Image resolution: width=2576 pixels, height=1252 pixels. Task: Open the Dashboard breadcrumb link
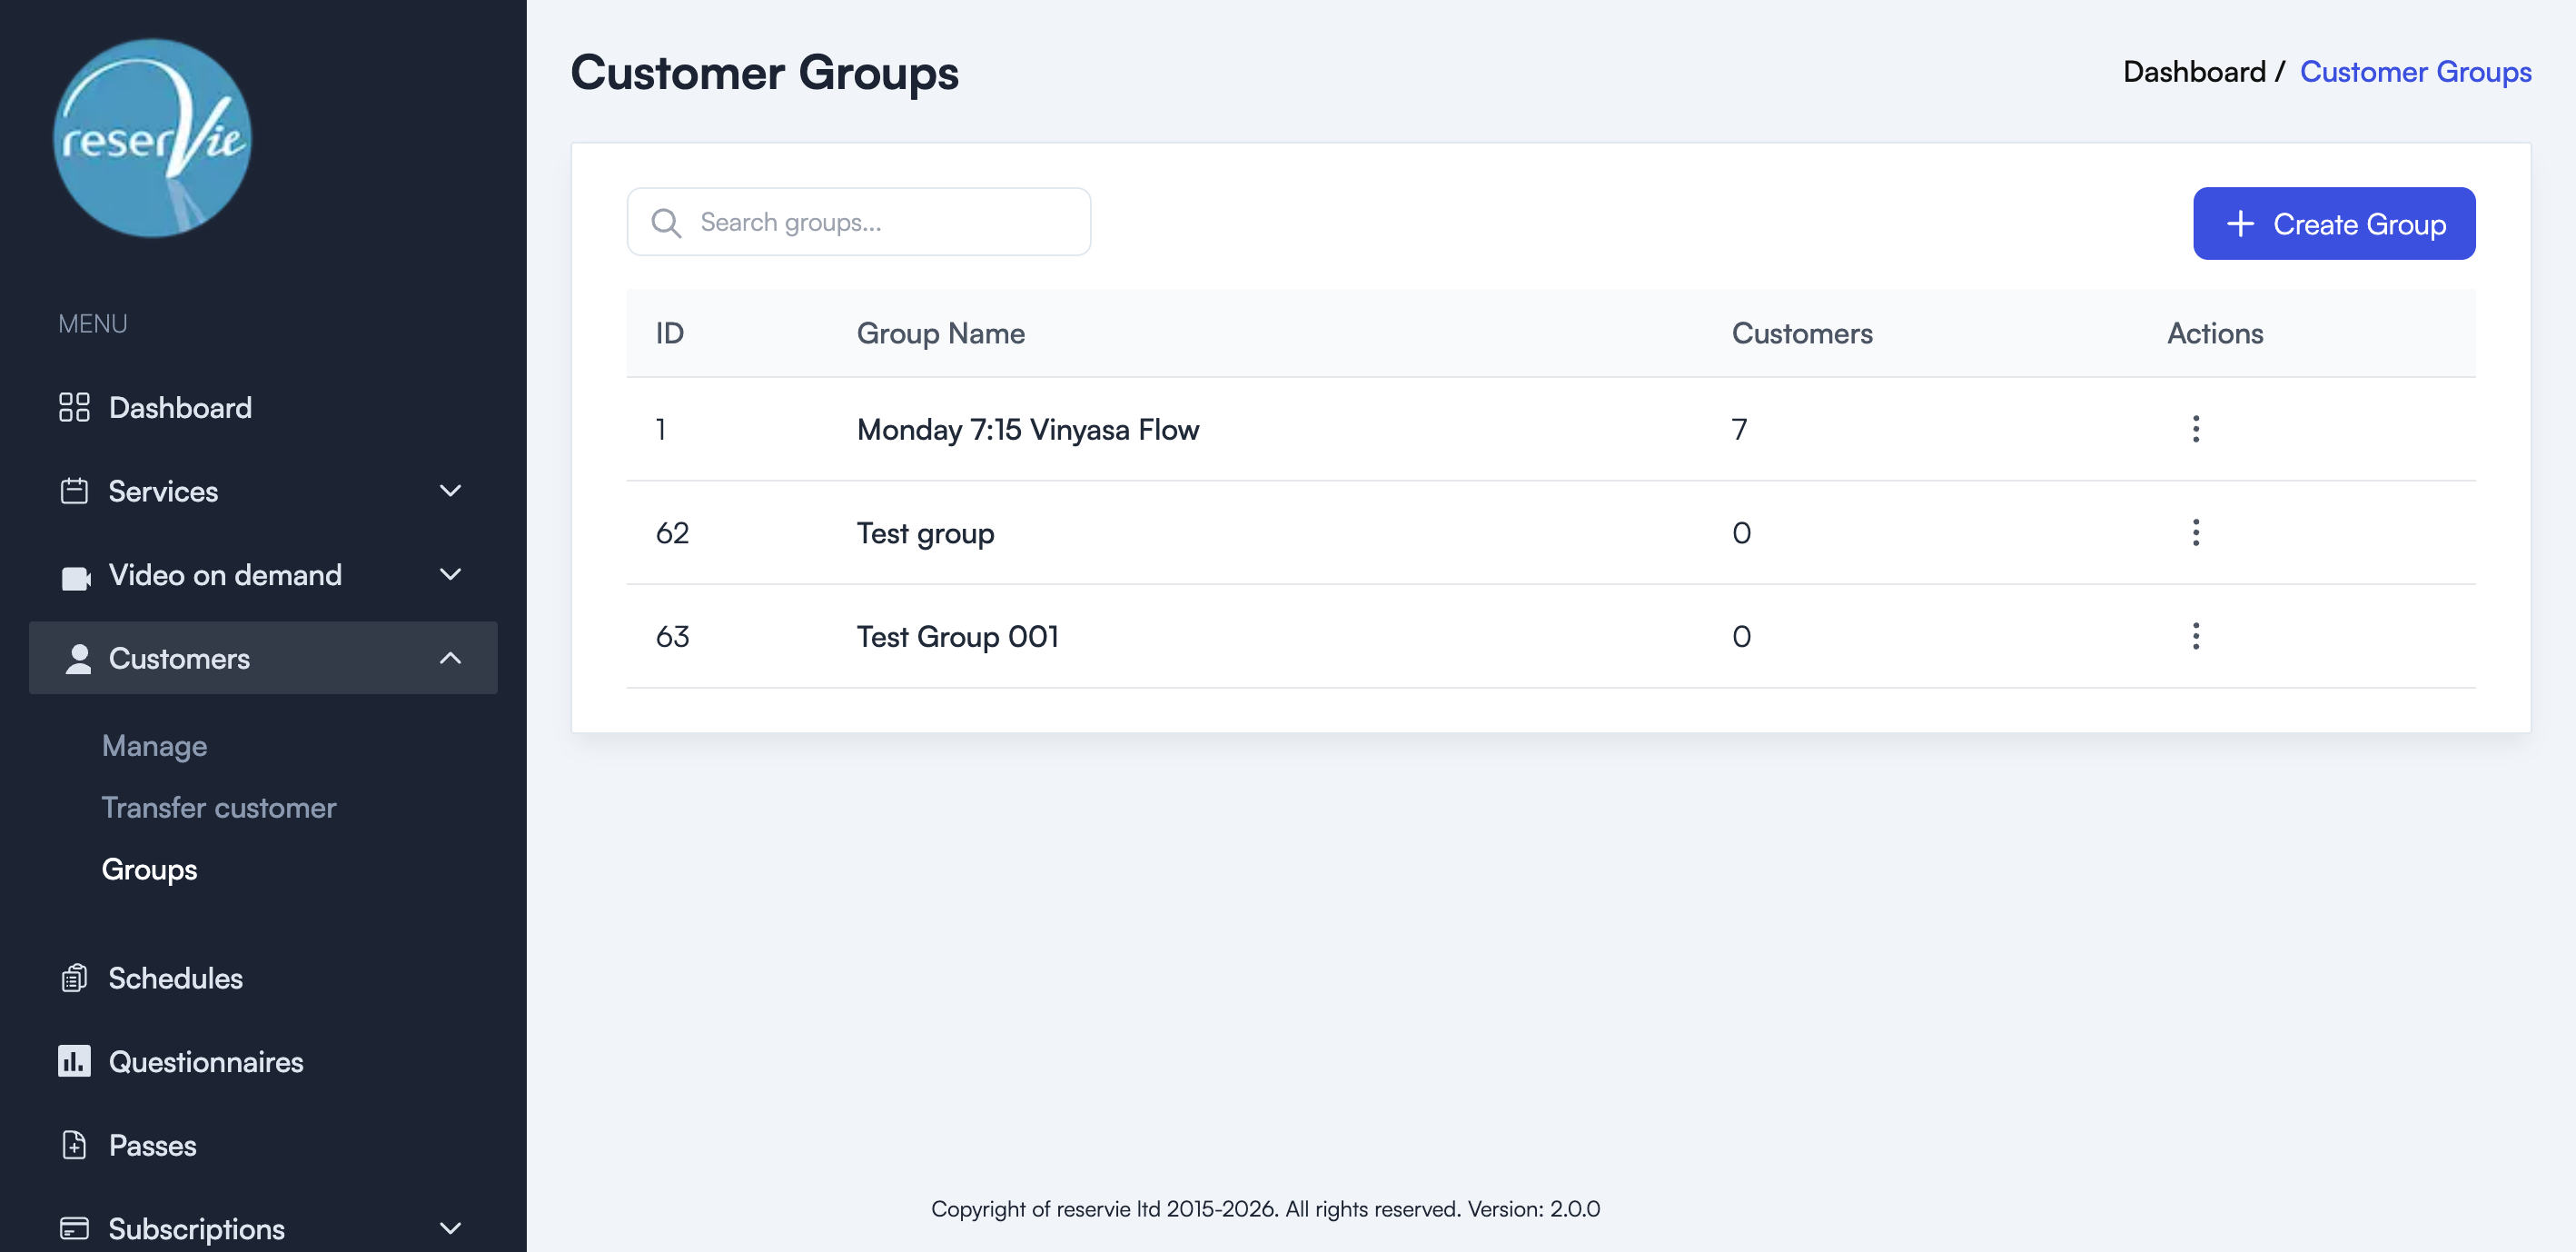point(2194,71)
